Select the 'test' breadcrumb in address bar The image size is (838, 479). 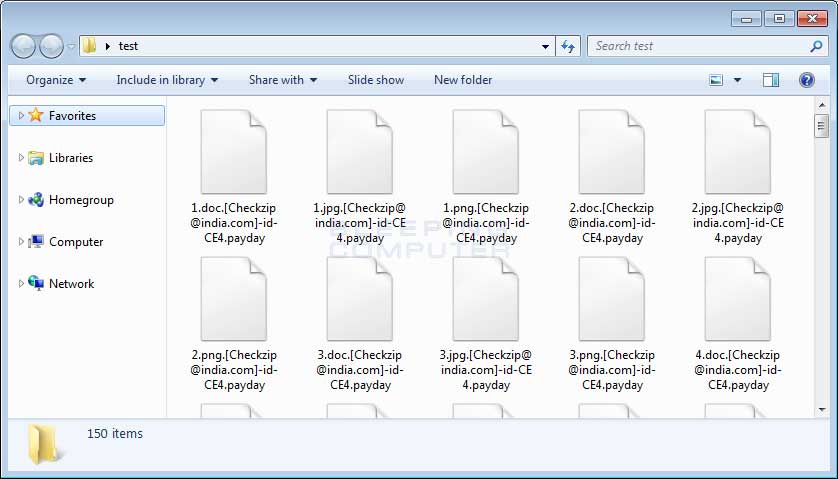(128, 46)
